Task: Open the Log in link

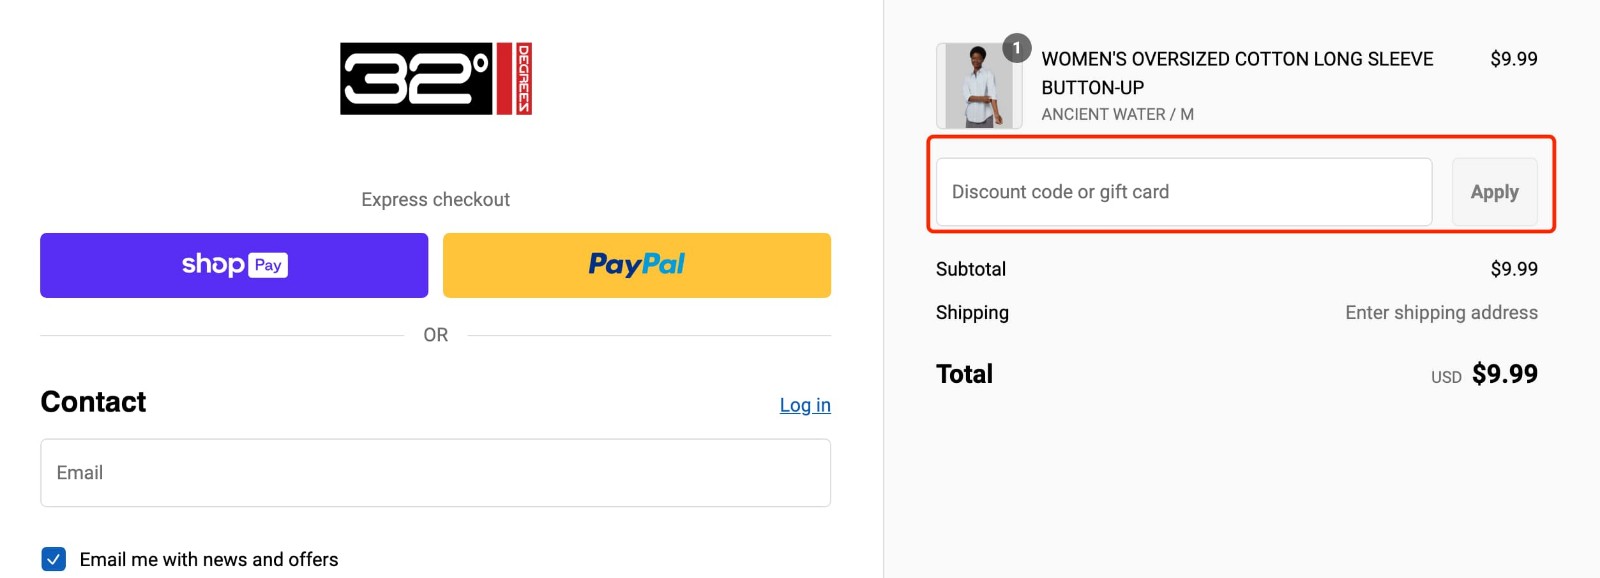Action: point(805,405)
